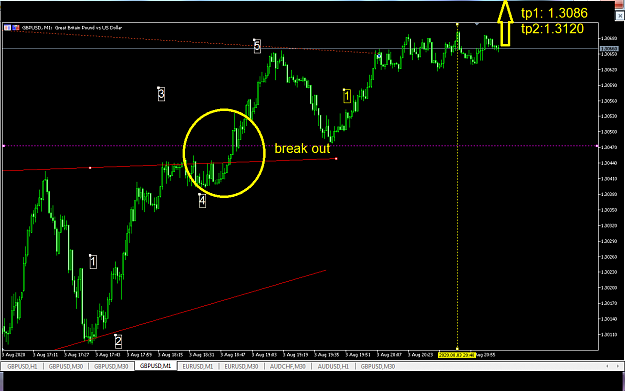This screenshot has height=391, width=625.
Task: Click chart title 'Great Britain Pound vs US Dollar'
Action: [x=88, y=28]
